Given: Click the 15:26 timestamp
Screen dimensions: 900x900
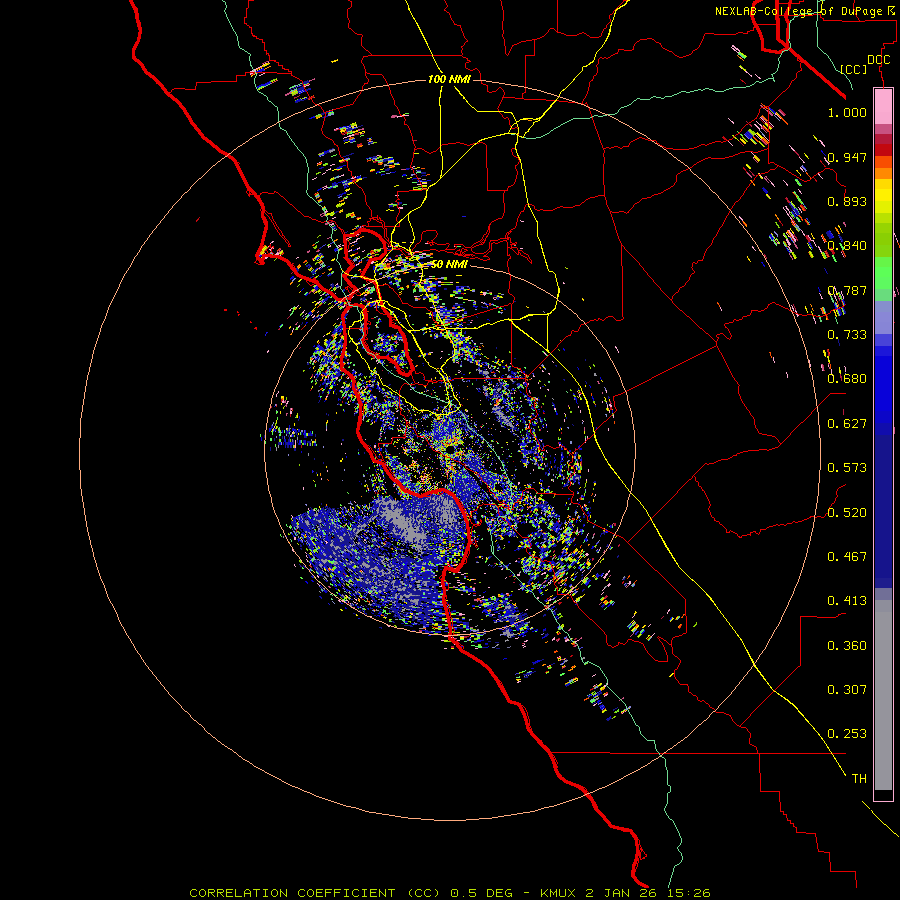Looking at the screenshot, I should click(688, 893).
